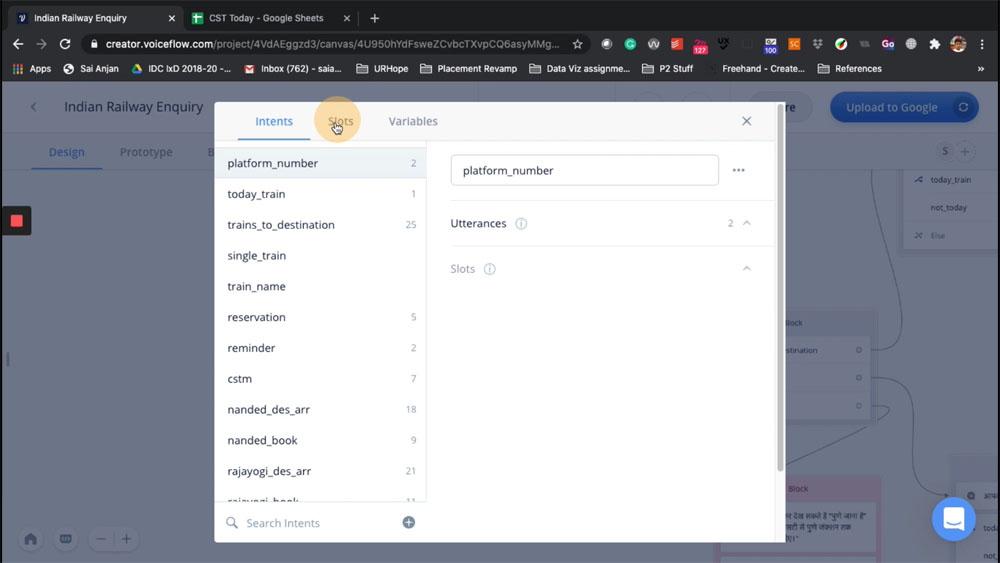This screenshot has width=1000, height=563.
Task: Collapse the Utterances section
Action: click(746, 223)
